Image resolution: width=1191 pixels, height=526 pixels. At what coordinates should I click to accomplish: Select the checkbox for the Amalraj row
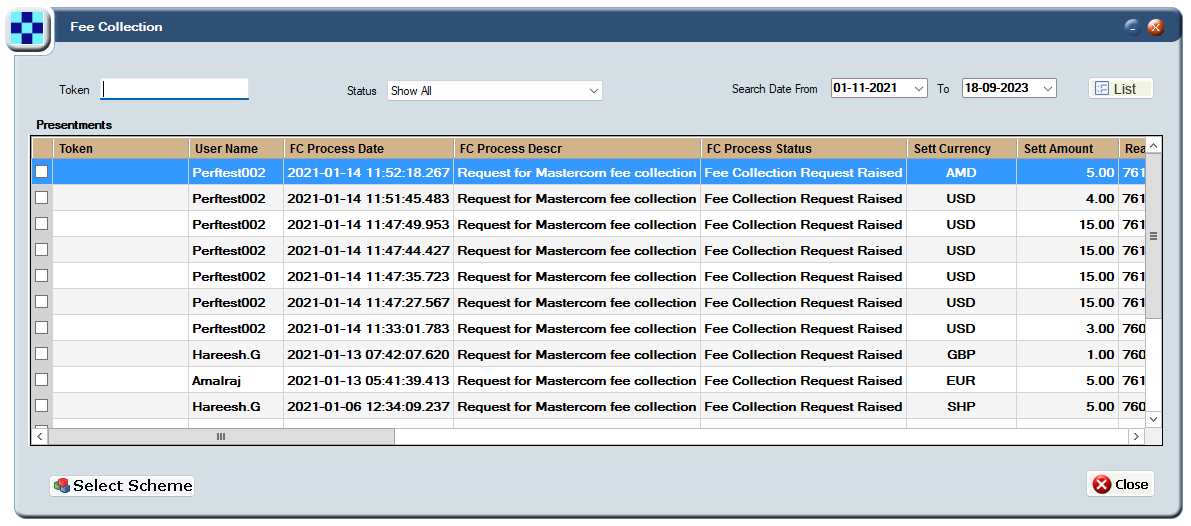42,379
